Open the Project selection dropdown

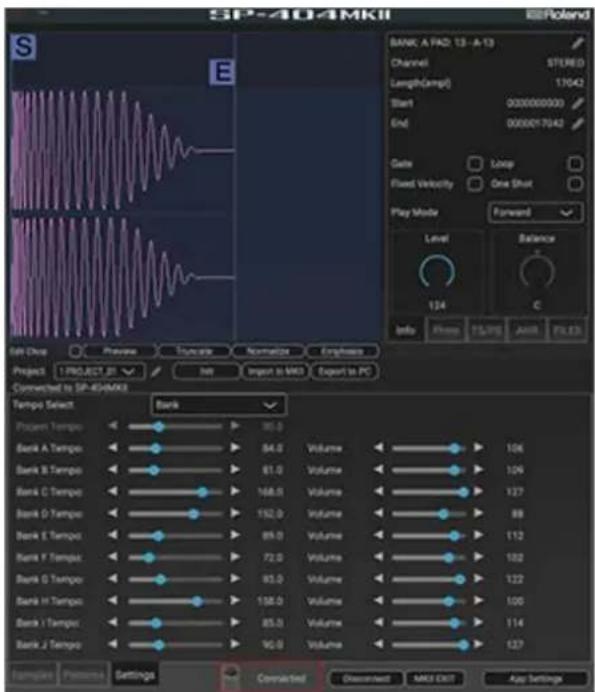click(x=99, y=372)
